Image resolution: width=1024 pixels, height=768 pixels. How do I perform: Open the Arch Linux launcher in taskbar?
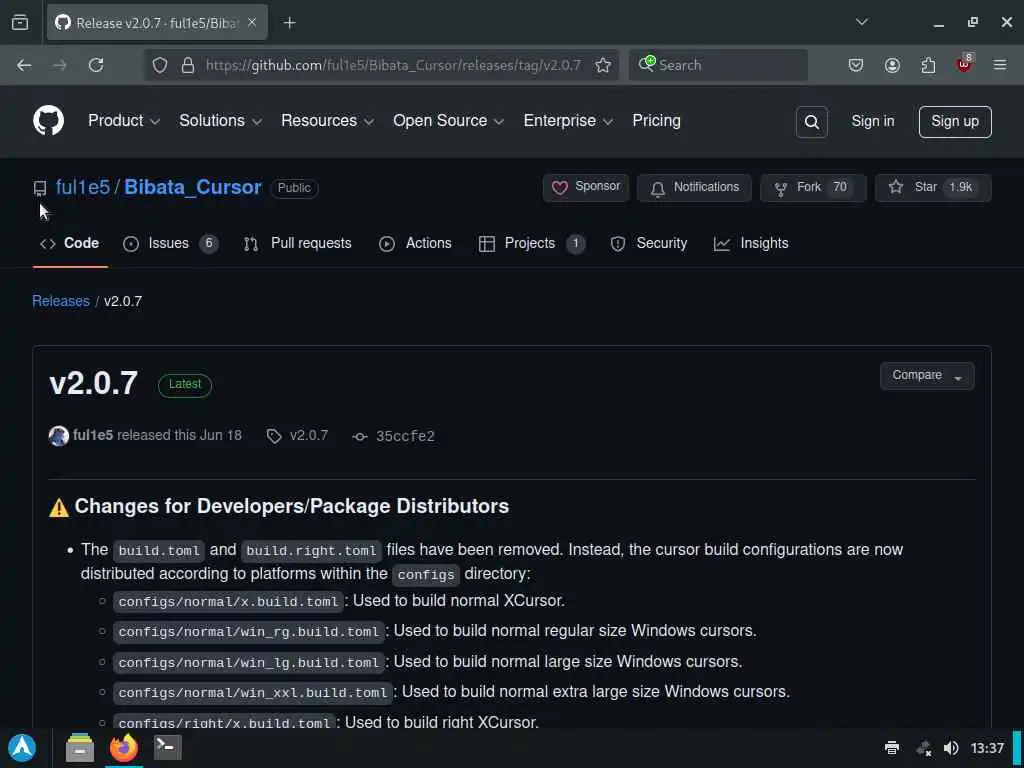(x=22, y=748)
